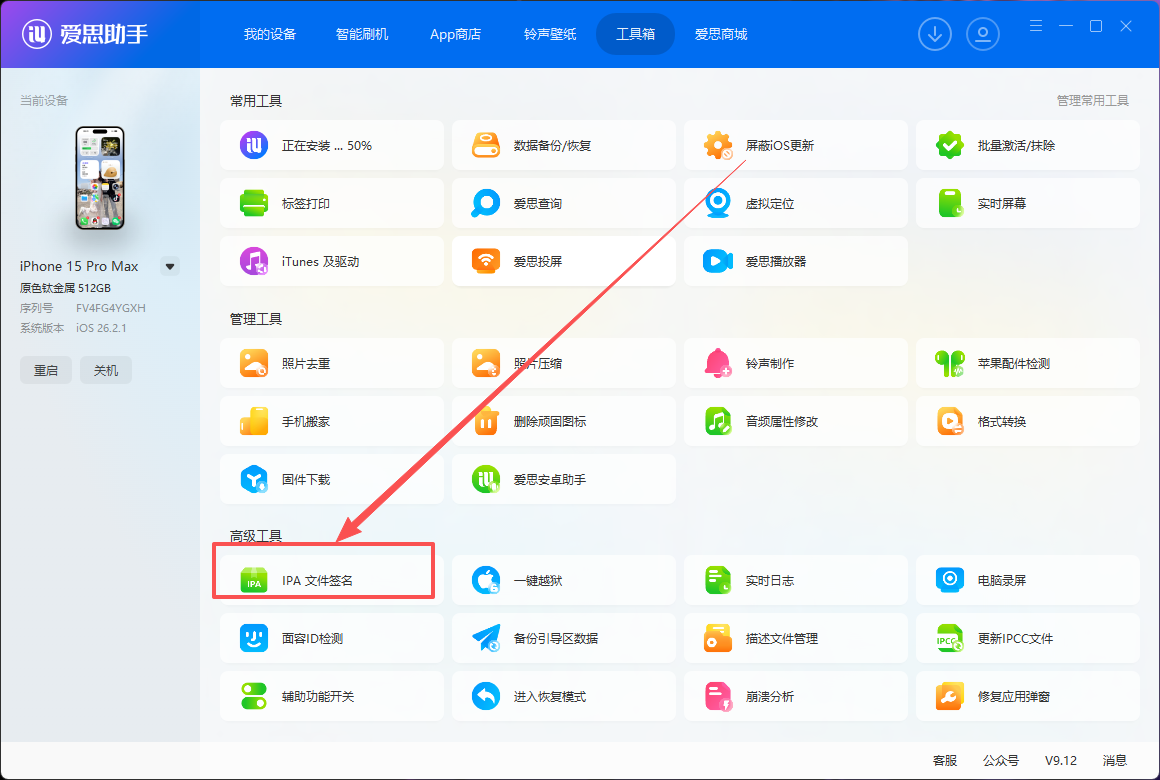
Task: Open the iTunes 及驱动 tool
Action: (x=331, y=261)
